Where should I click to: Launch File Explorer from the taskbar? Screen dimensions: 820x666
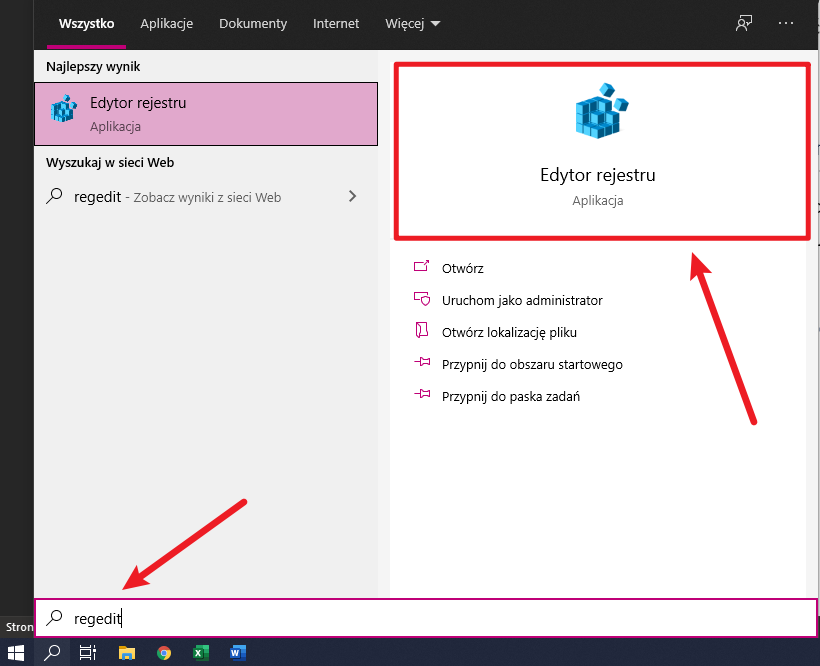[127, 652]
